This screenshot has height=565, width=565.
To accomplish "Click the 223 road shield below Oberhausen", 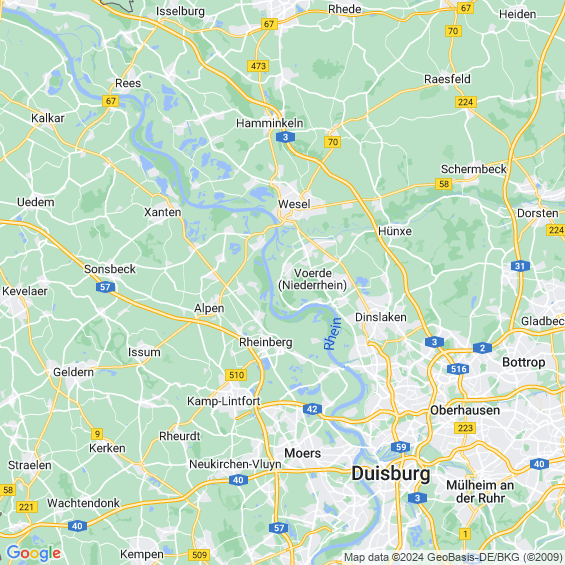I will 465,428.
